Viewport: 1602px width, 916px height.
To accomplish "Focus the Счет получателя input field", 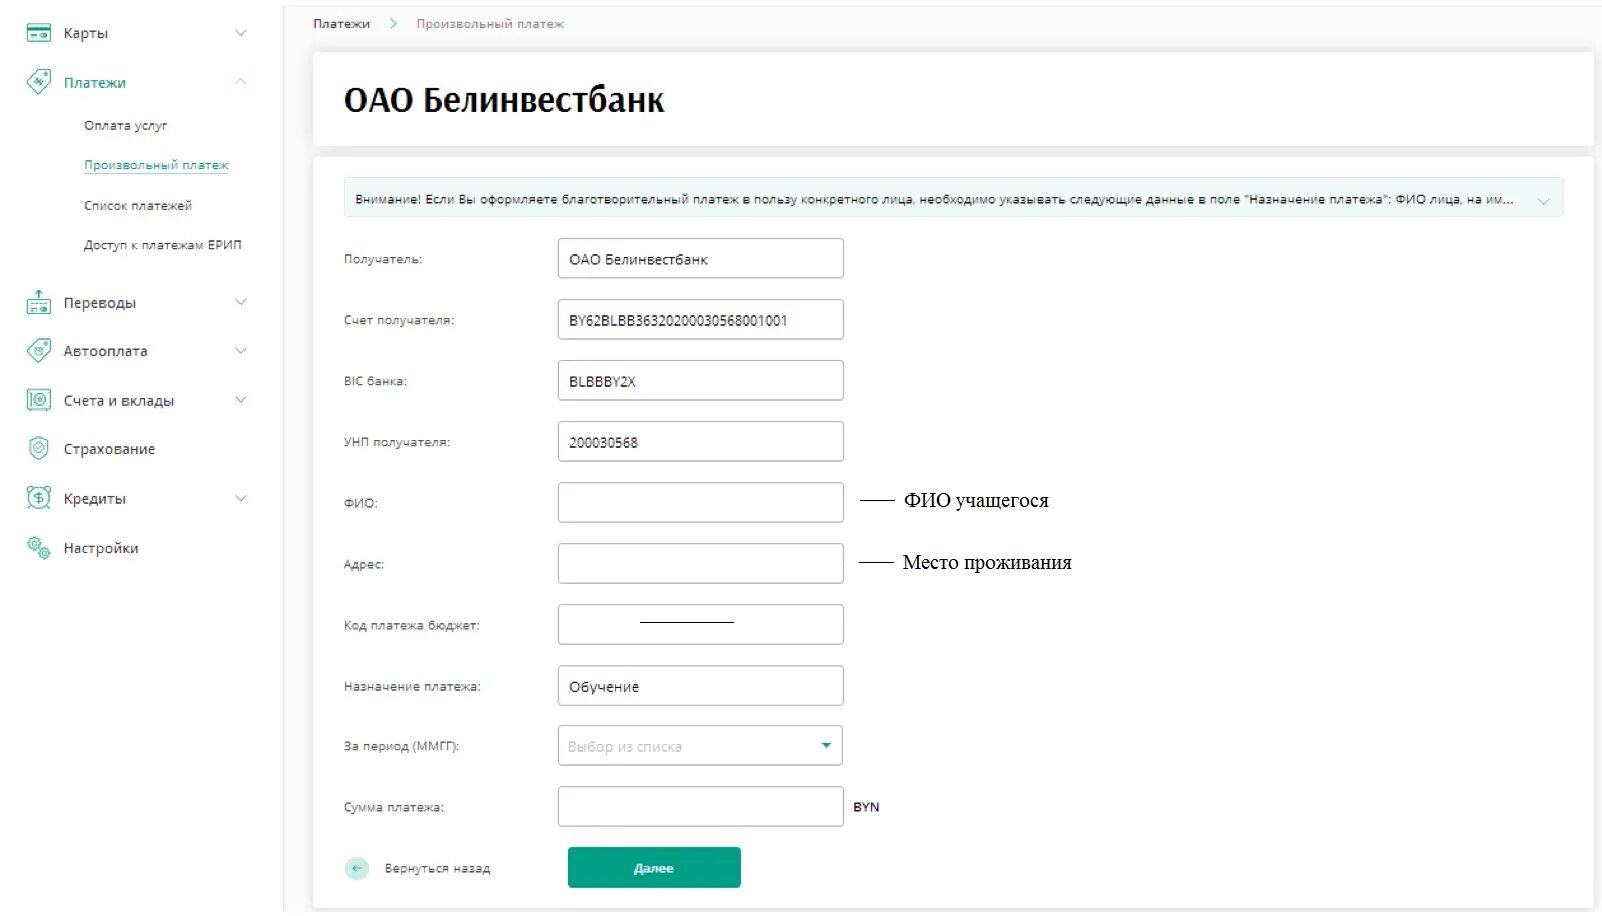I will click(700, 320).
